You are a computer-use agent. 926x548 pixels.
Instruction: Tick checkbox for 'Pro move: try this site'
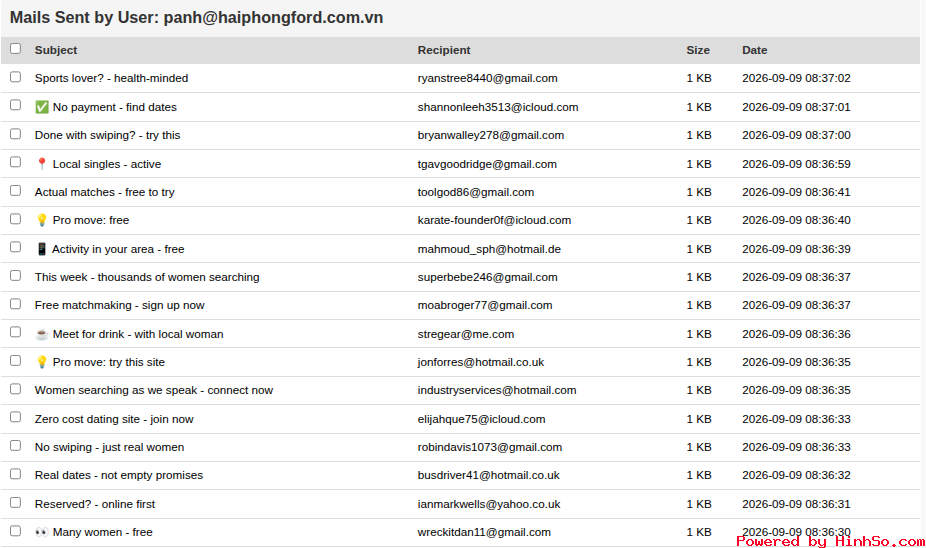[x=15, y=360]
